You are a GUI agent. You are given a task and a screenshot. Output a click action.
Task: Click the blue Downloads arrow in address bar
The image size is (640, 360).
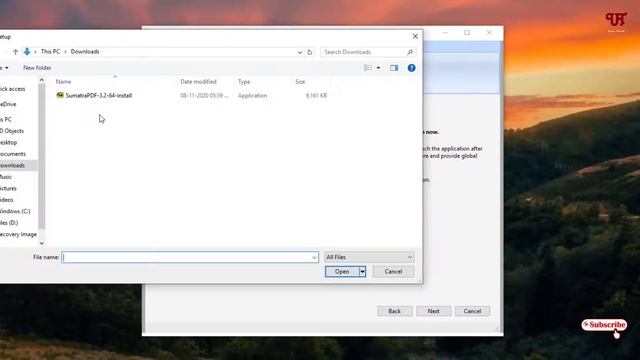(x=27, y=51)
